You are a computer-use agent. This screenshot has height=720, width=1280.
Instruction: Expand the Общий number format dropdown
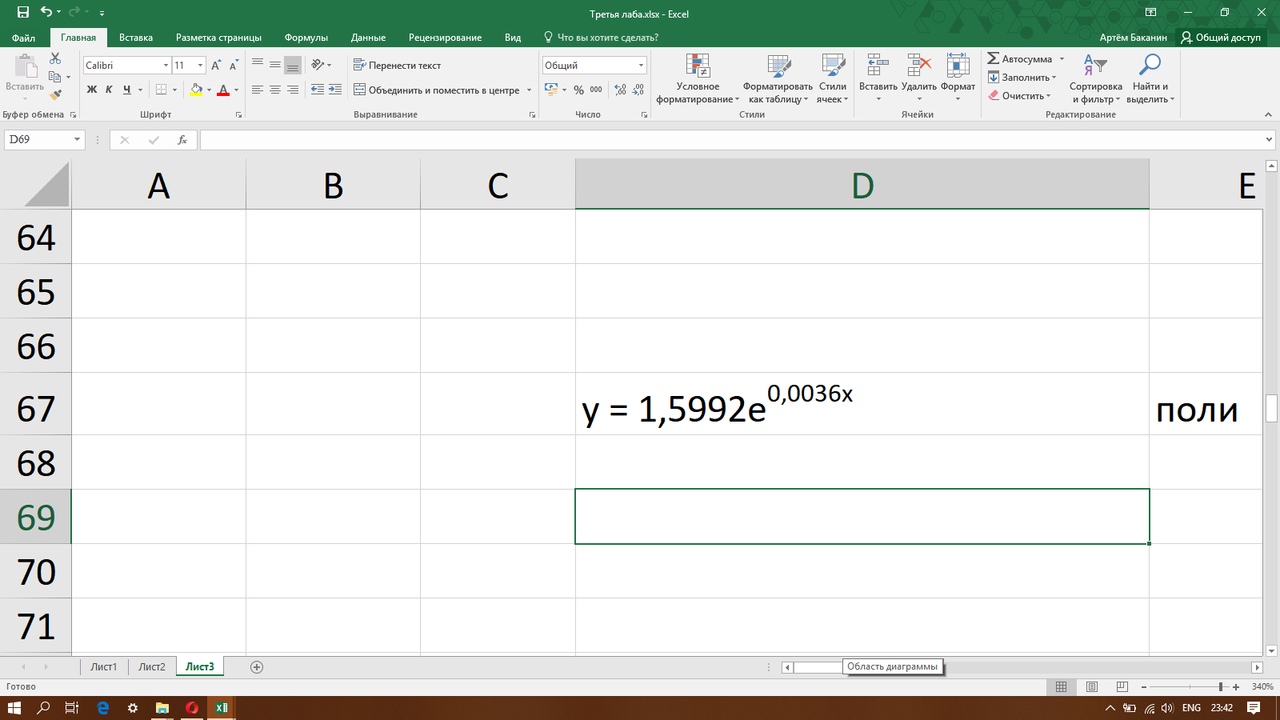pyautogui.click(x=641, y=65)
